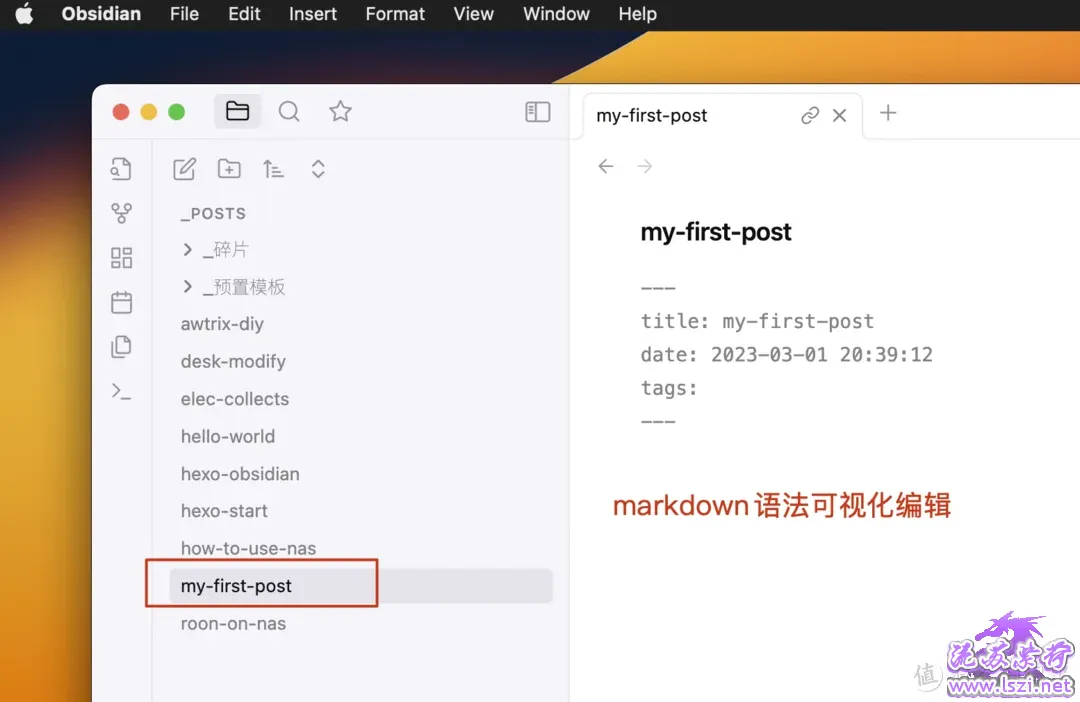Create a new note

pos(185,169)
